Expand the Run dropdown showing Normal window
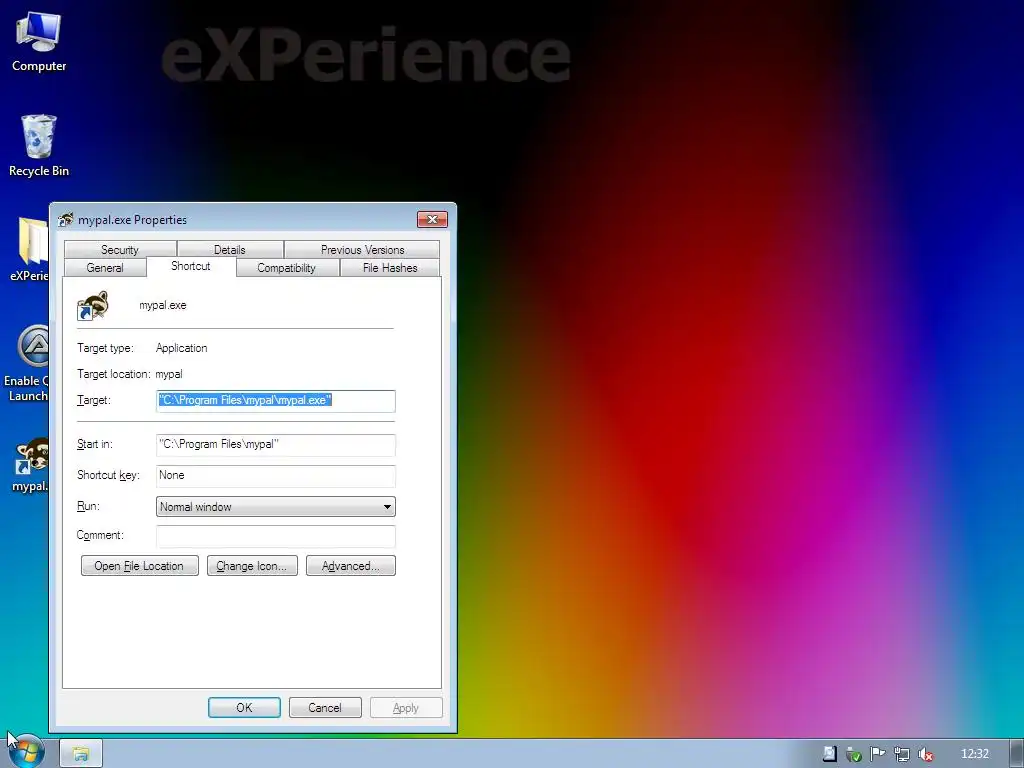Image resolution: width=1024 pixels, height=768 pixels. tap(276, 507)
